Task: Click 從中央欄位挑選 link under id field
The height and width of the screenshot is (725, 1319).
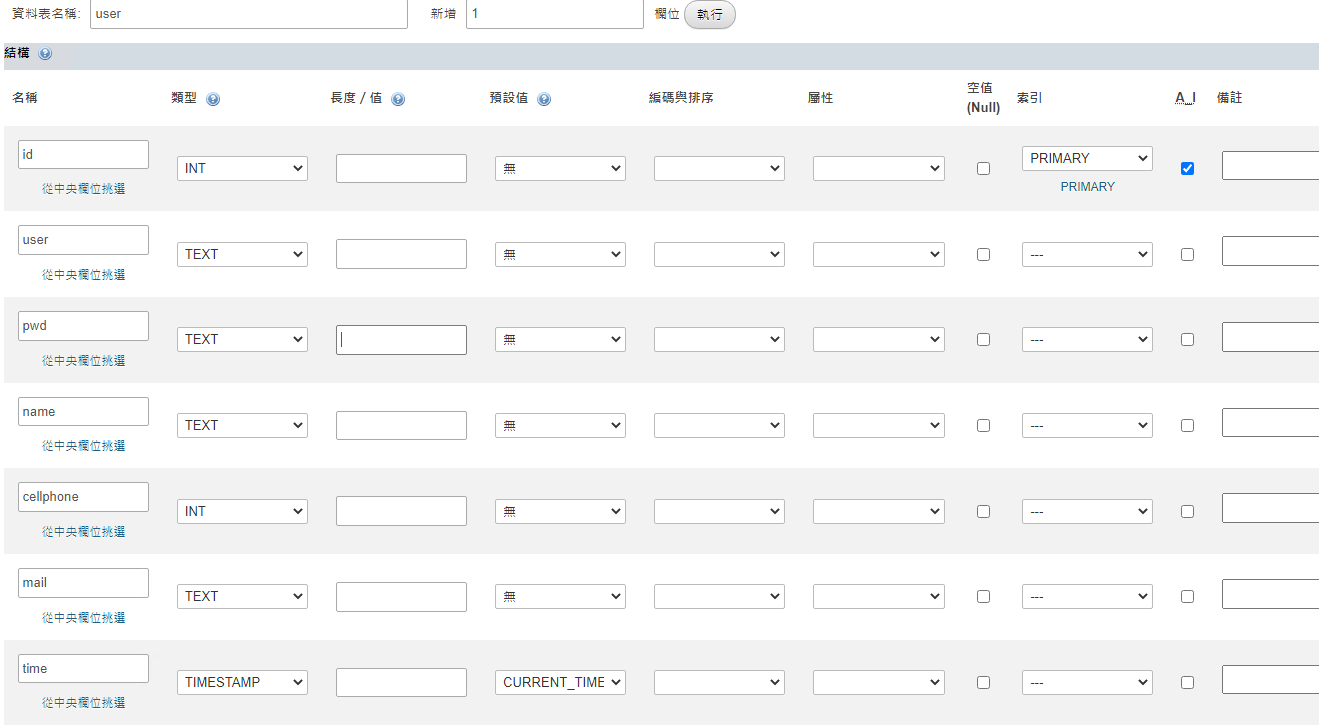Action: pos(84,189)
